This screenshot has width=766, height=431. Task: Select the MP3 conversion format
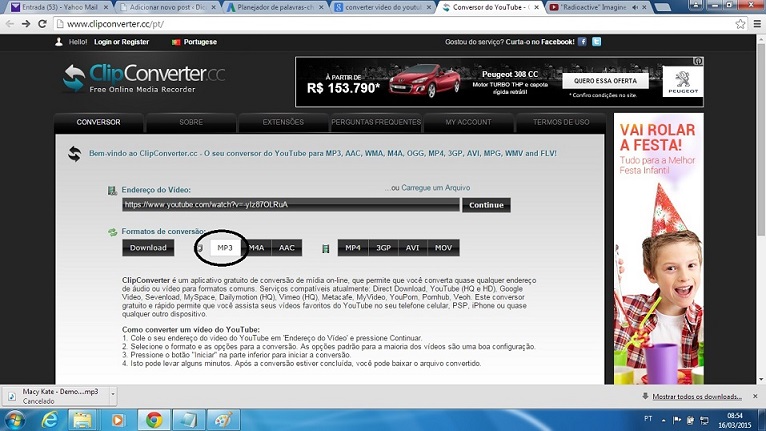(x=225, y=248)
